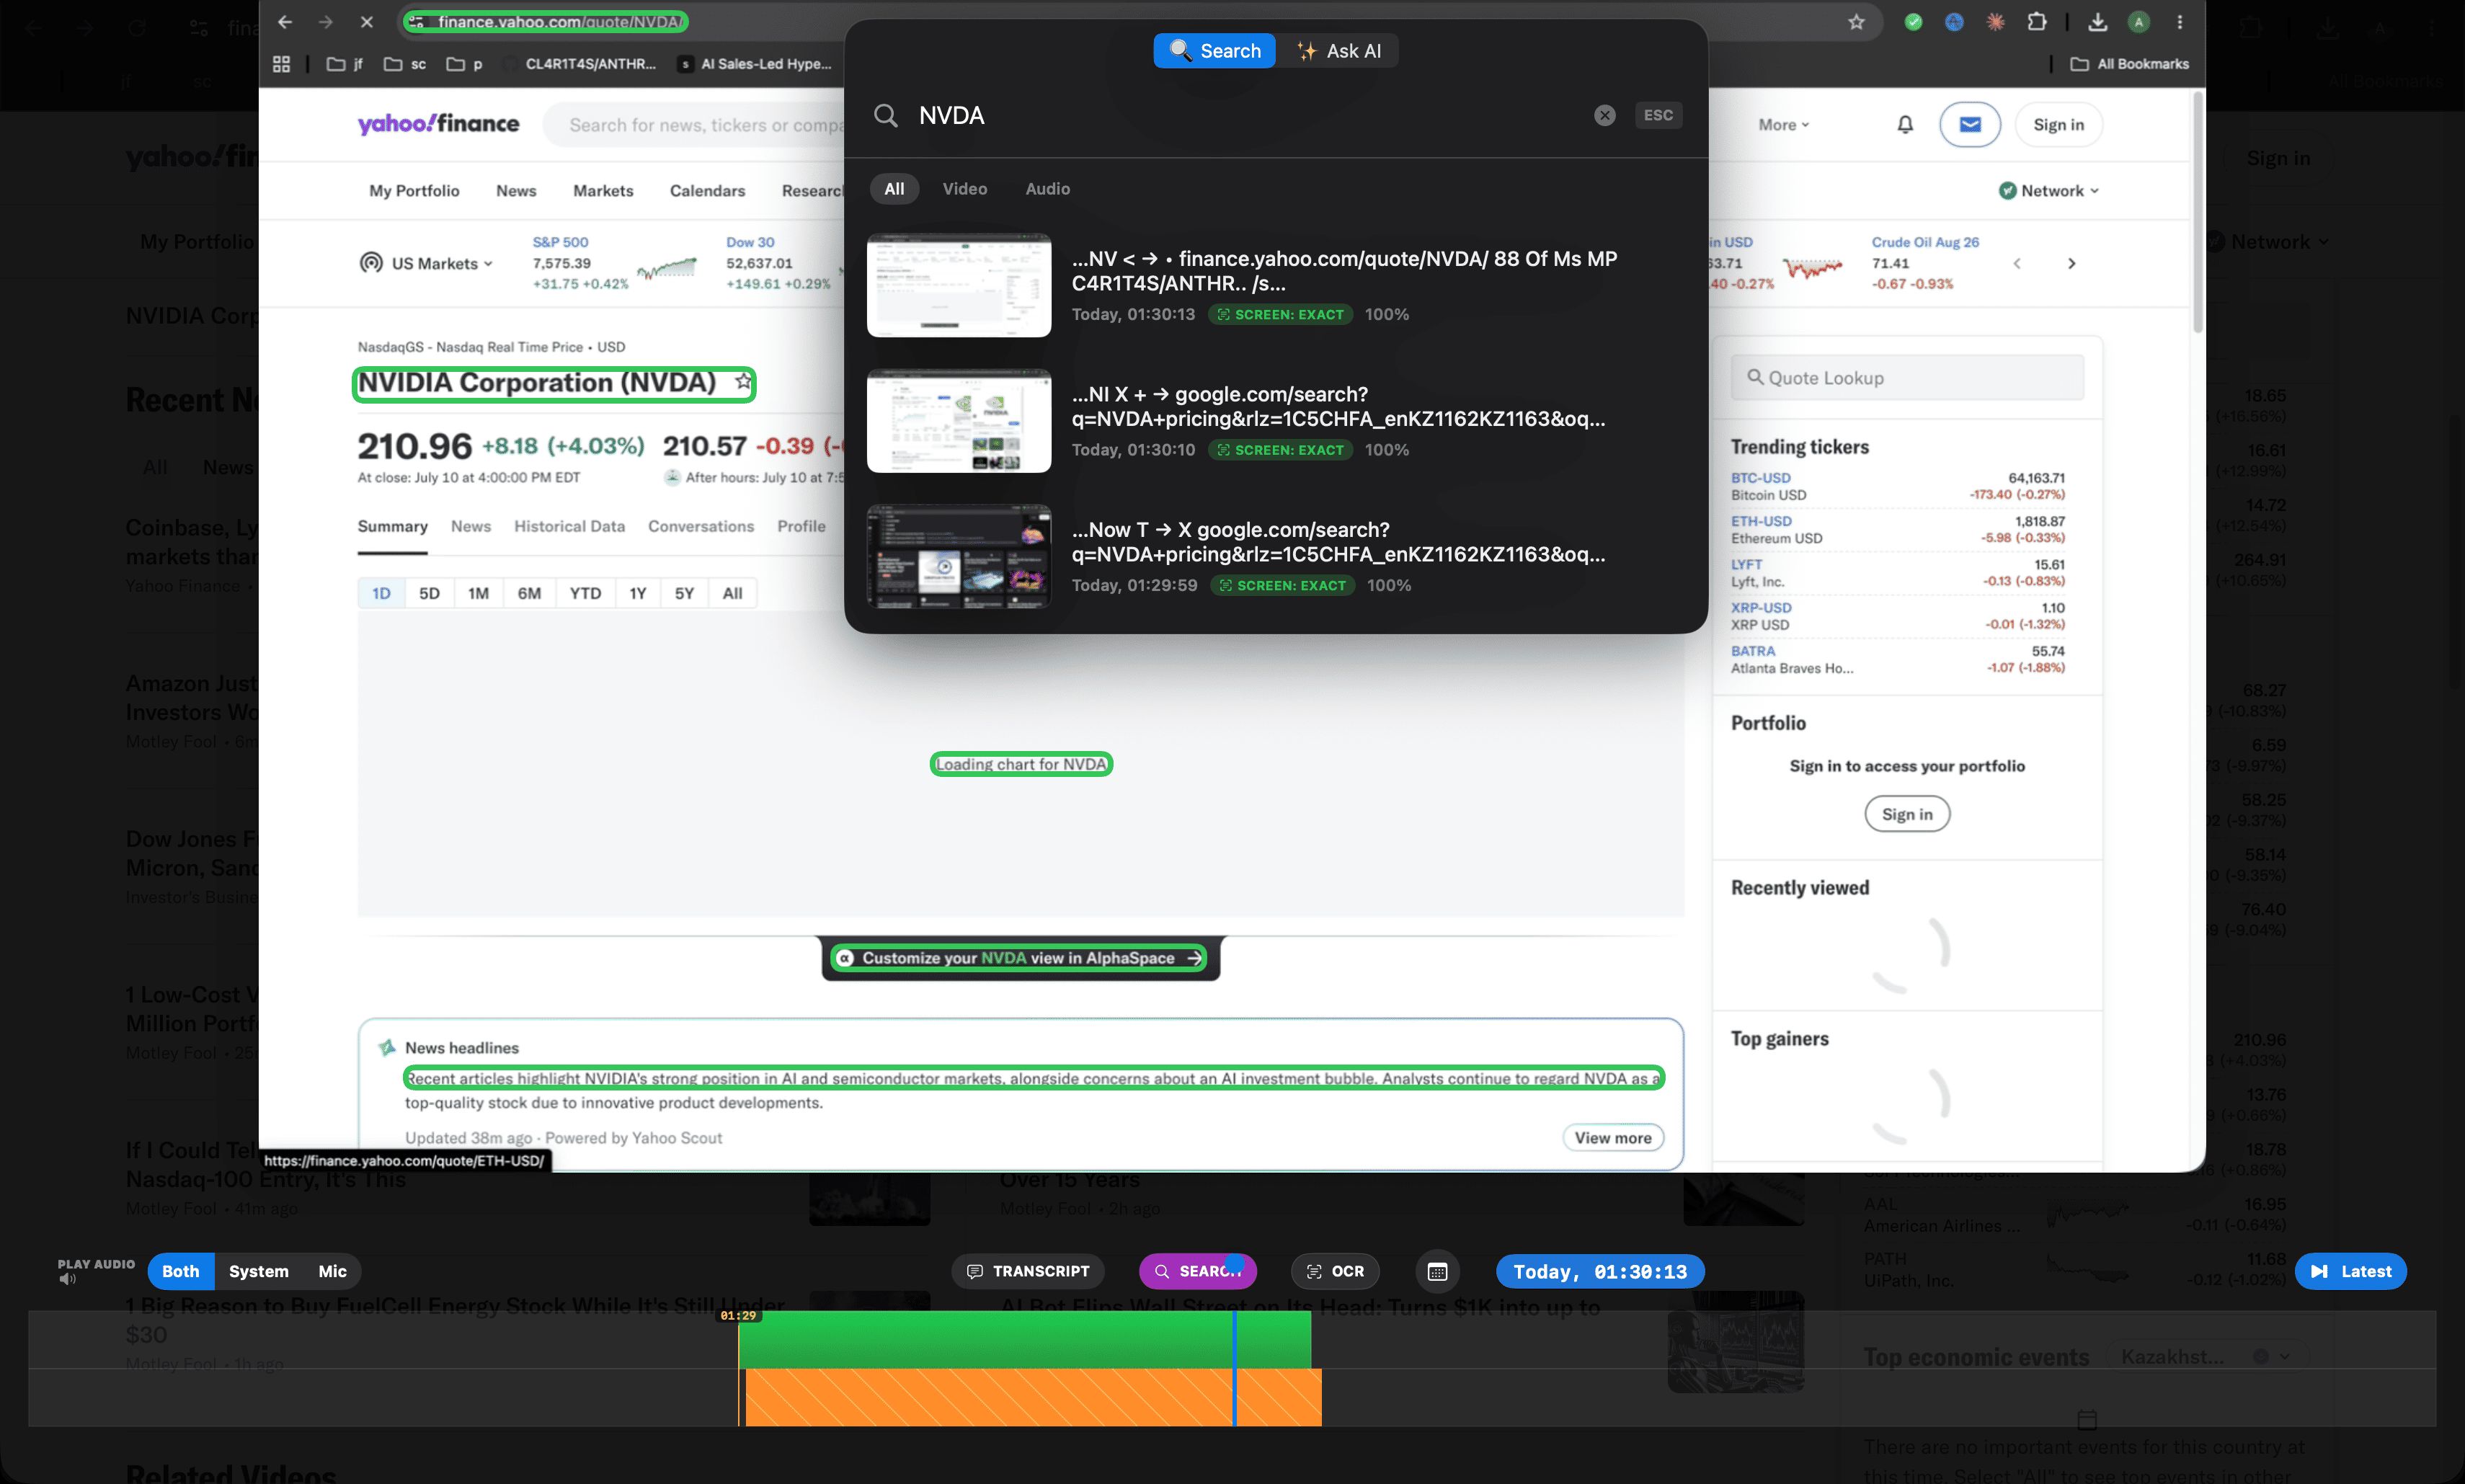Filter search results to Video

coord(964,189)
